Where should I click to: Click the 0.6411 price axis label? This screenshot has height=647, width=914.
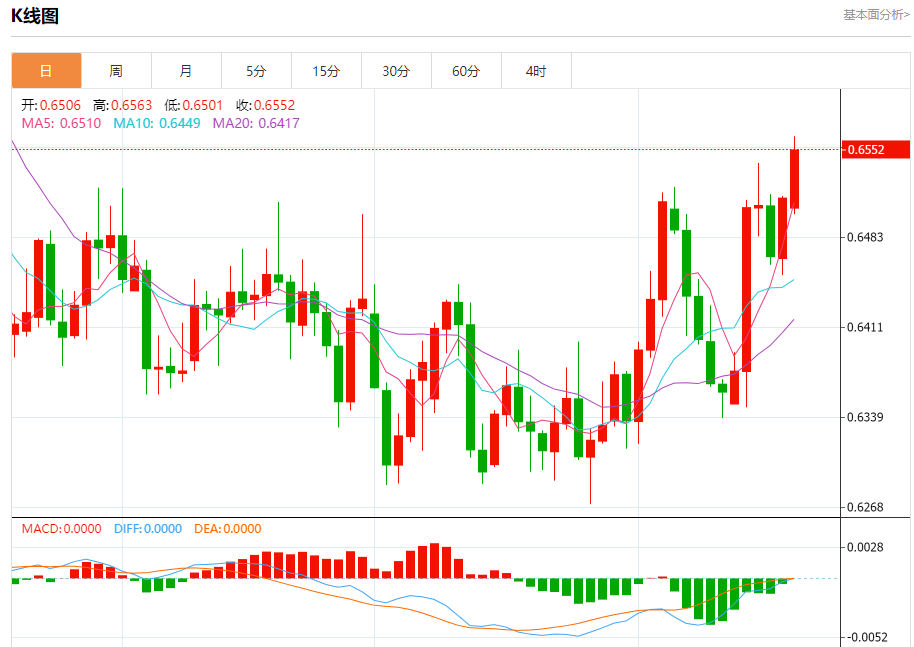[865, 327]
